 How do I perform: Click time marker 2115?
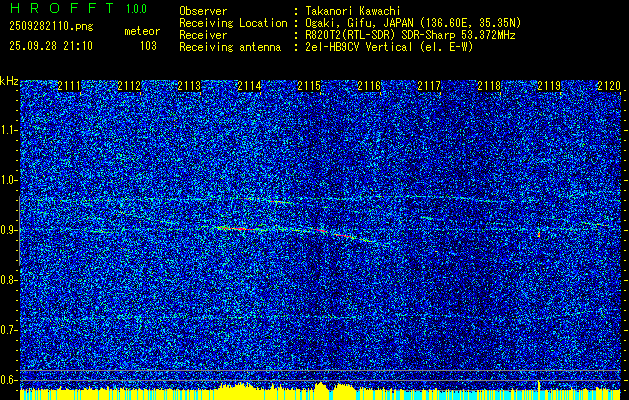[x=309, y=86]
